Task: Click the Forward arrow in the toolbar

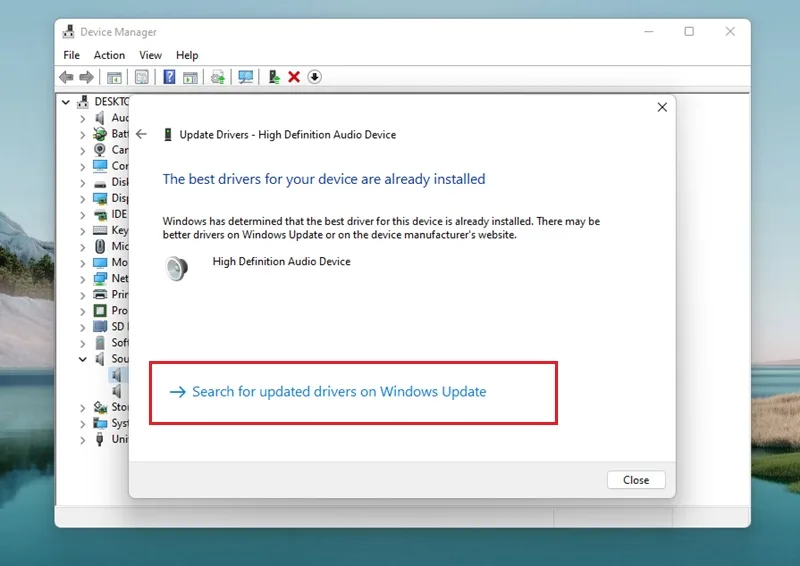Action: coord(86,77)
